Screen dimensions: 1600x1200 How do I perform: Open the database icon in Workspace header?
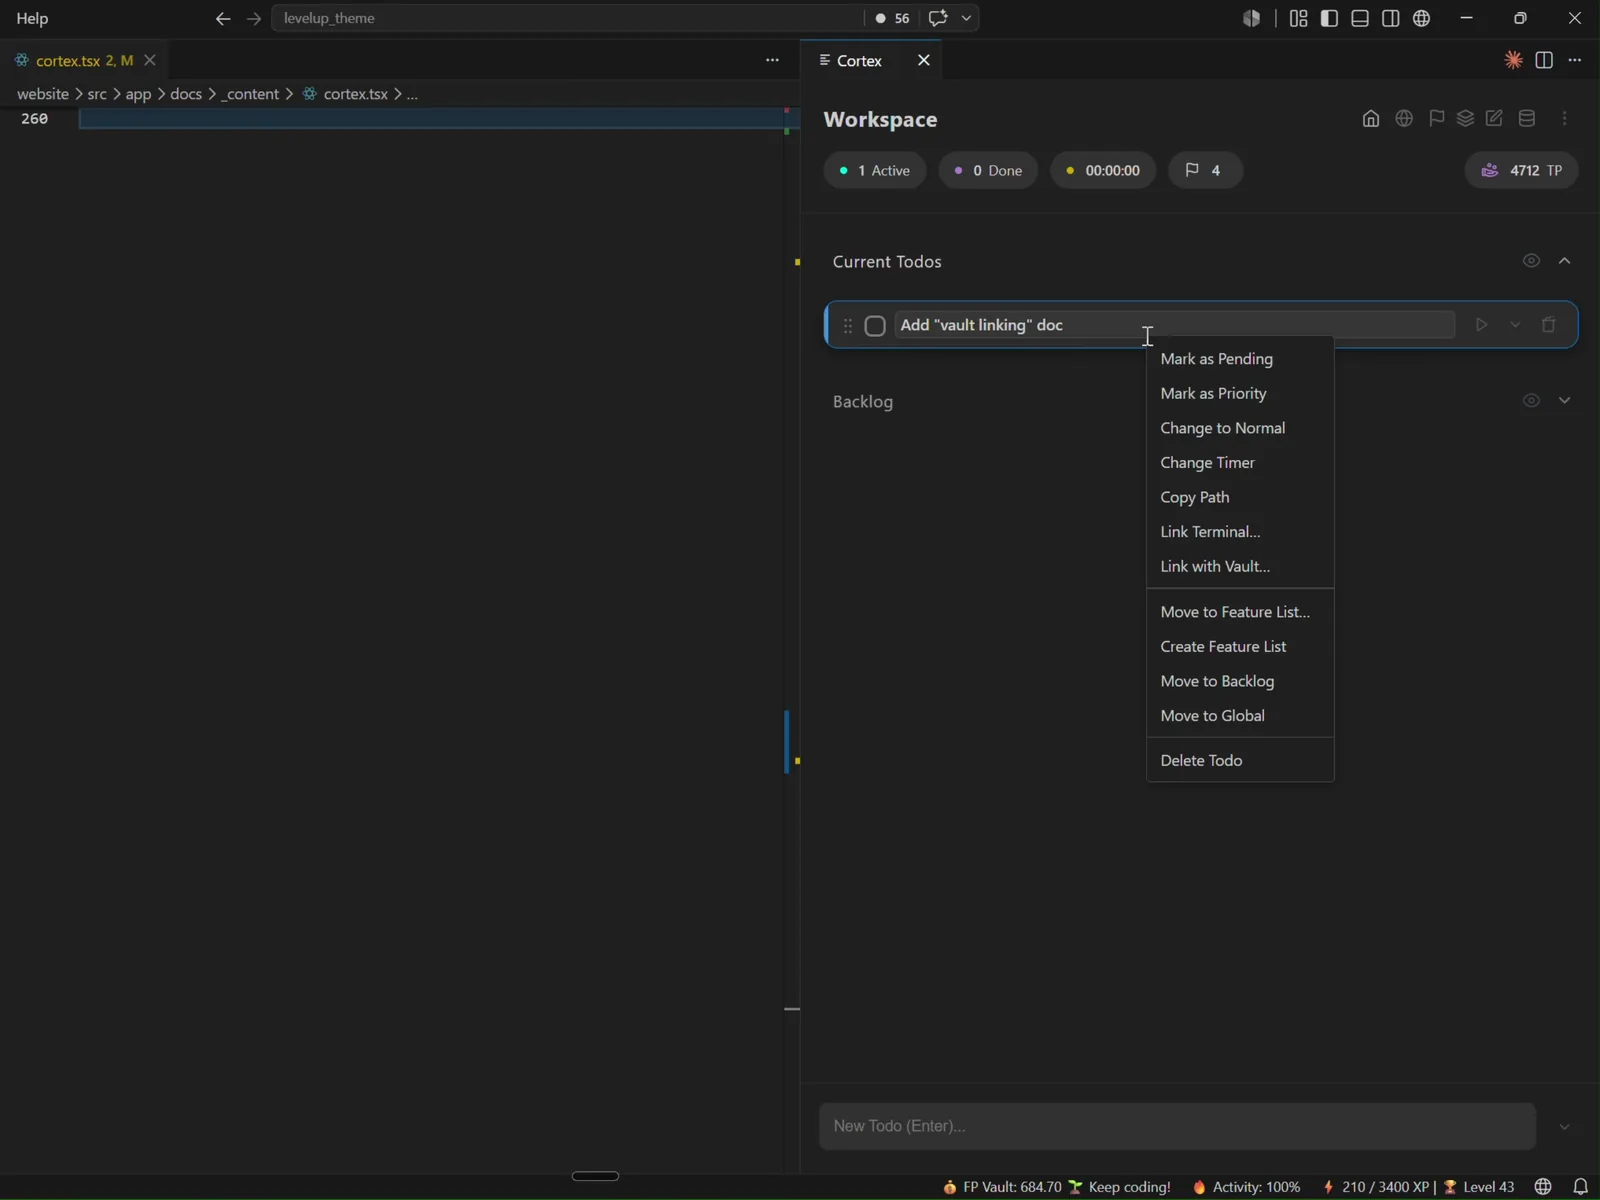1527,119
